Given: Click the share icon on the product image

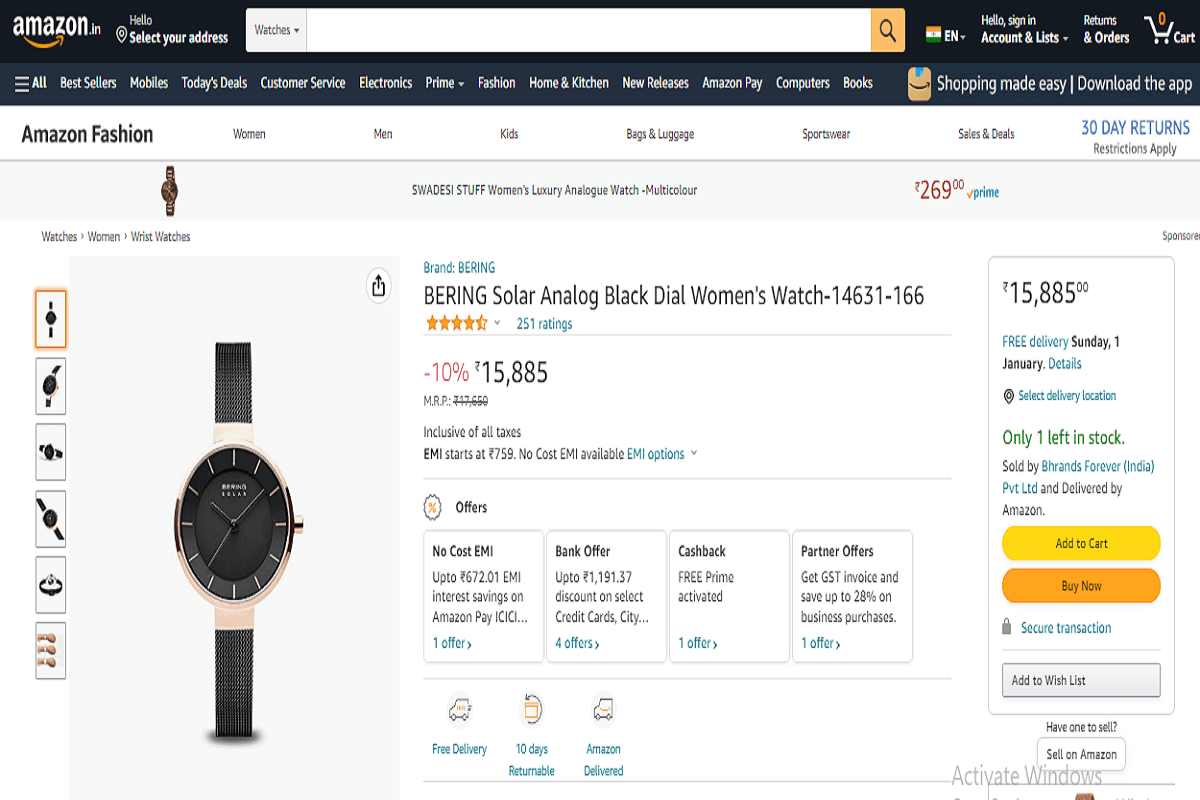Looking at the screenshot, I should point(378,286).
